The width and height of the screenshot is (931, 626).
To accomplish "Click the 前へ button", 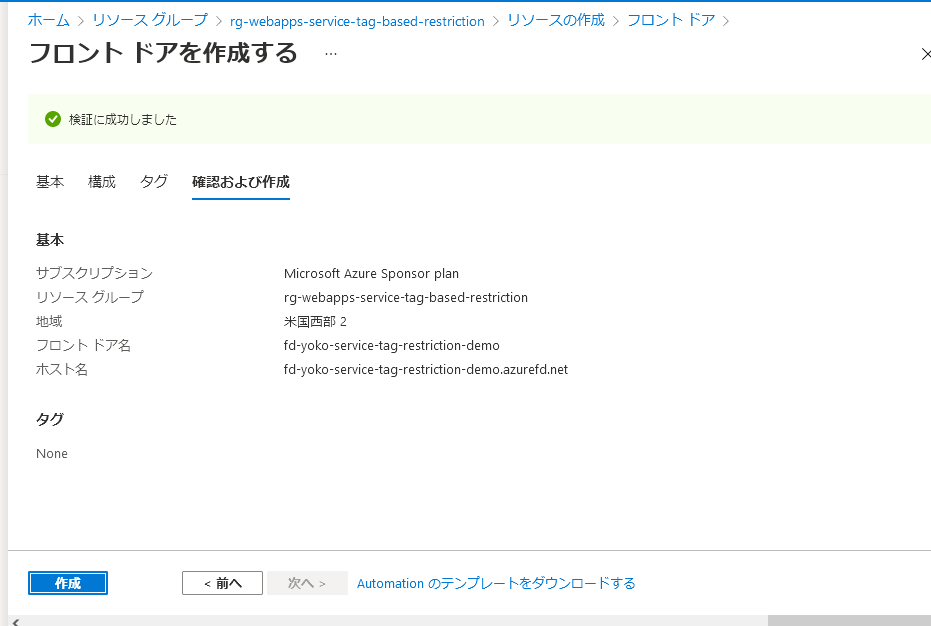I will pos(222,583).
